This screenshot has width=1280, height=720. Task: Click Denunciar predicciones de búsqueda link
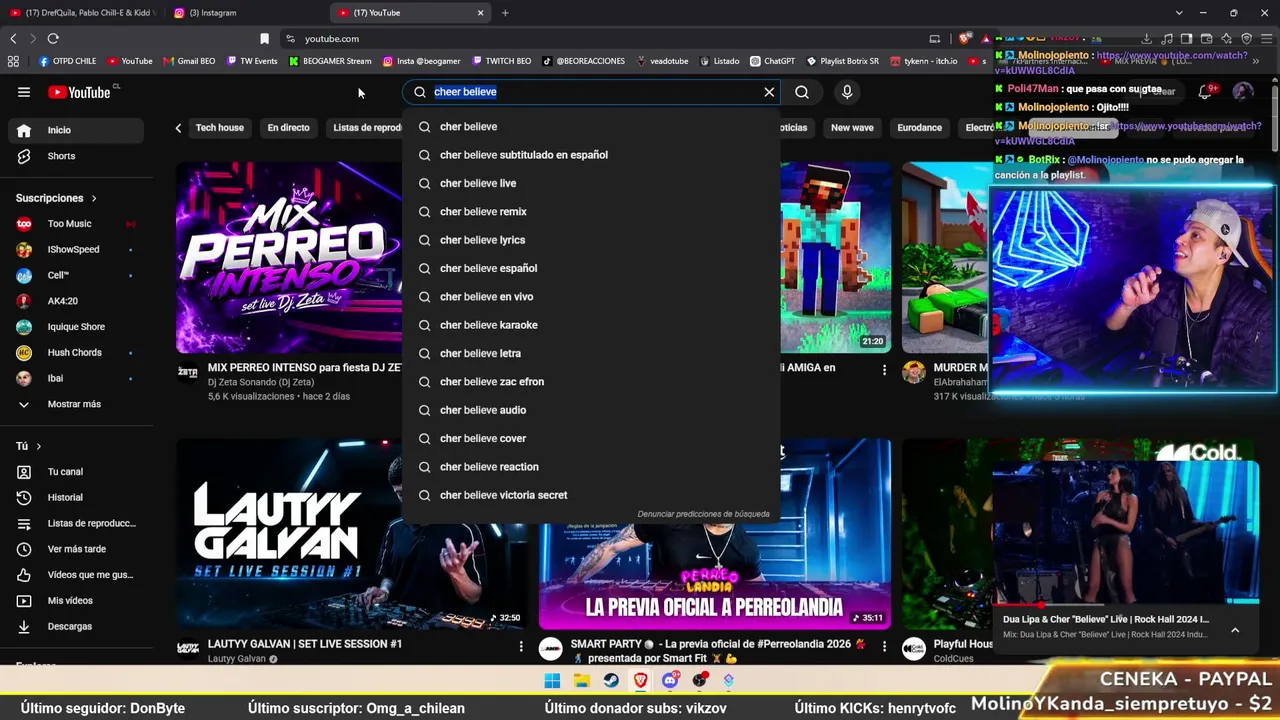coord(704,514)
